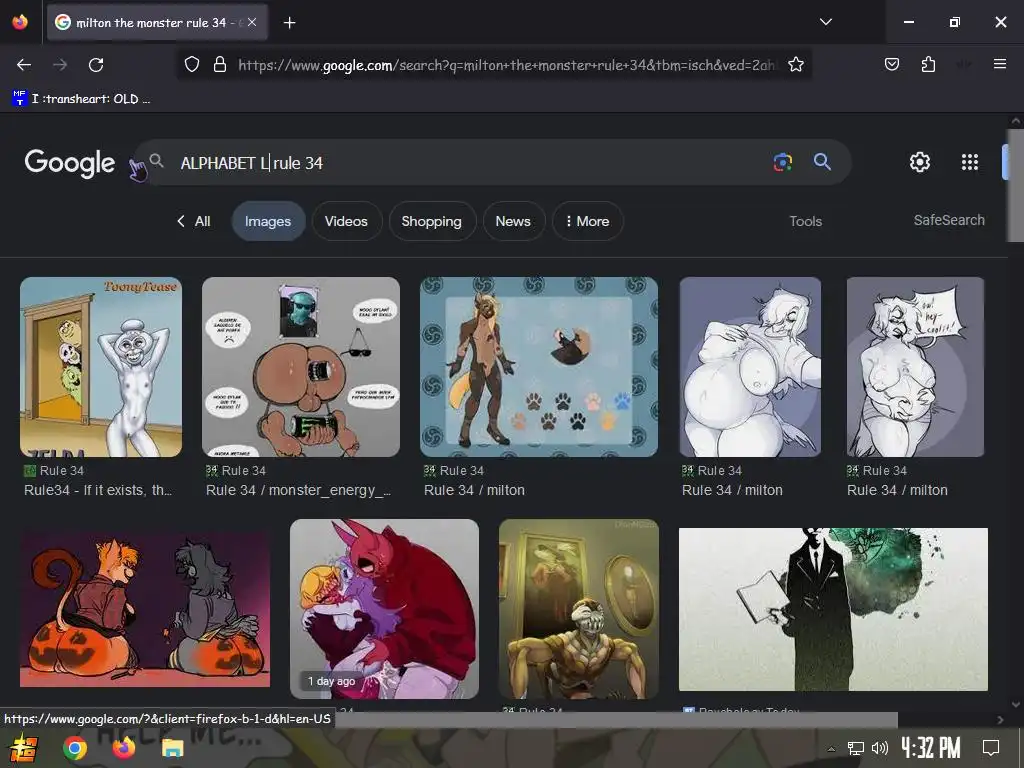Launch Google Chrome from taskbar

point(75,748)
